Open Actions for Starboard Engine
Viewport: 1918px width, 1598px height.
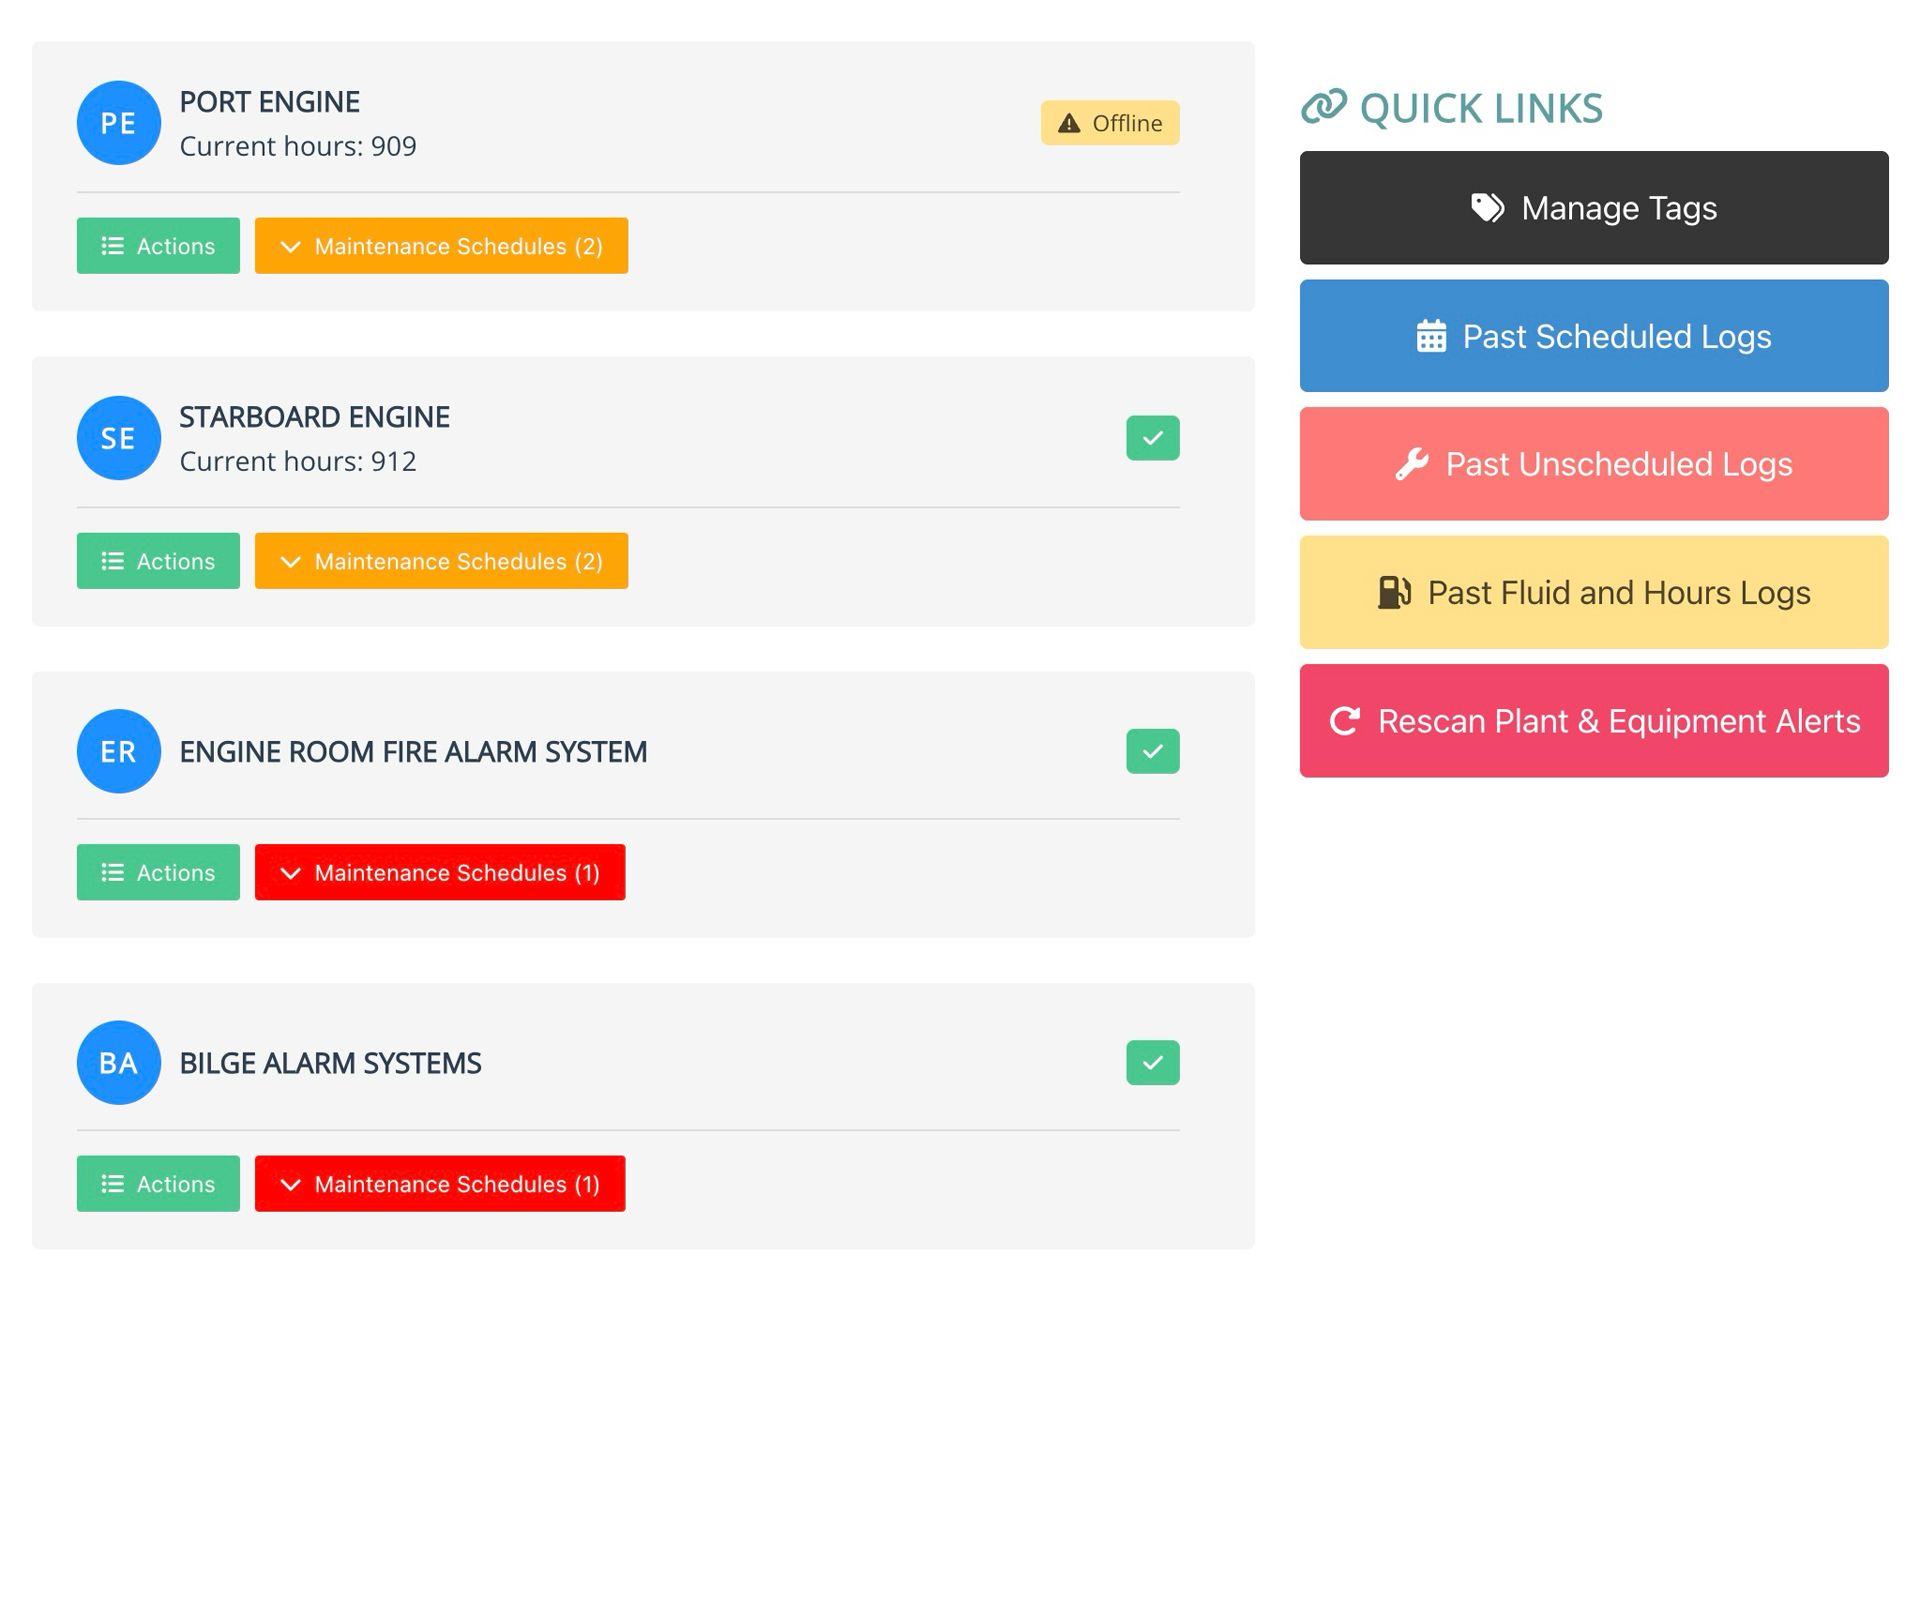pos(158,561)
